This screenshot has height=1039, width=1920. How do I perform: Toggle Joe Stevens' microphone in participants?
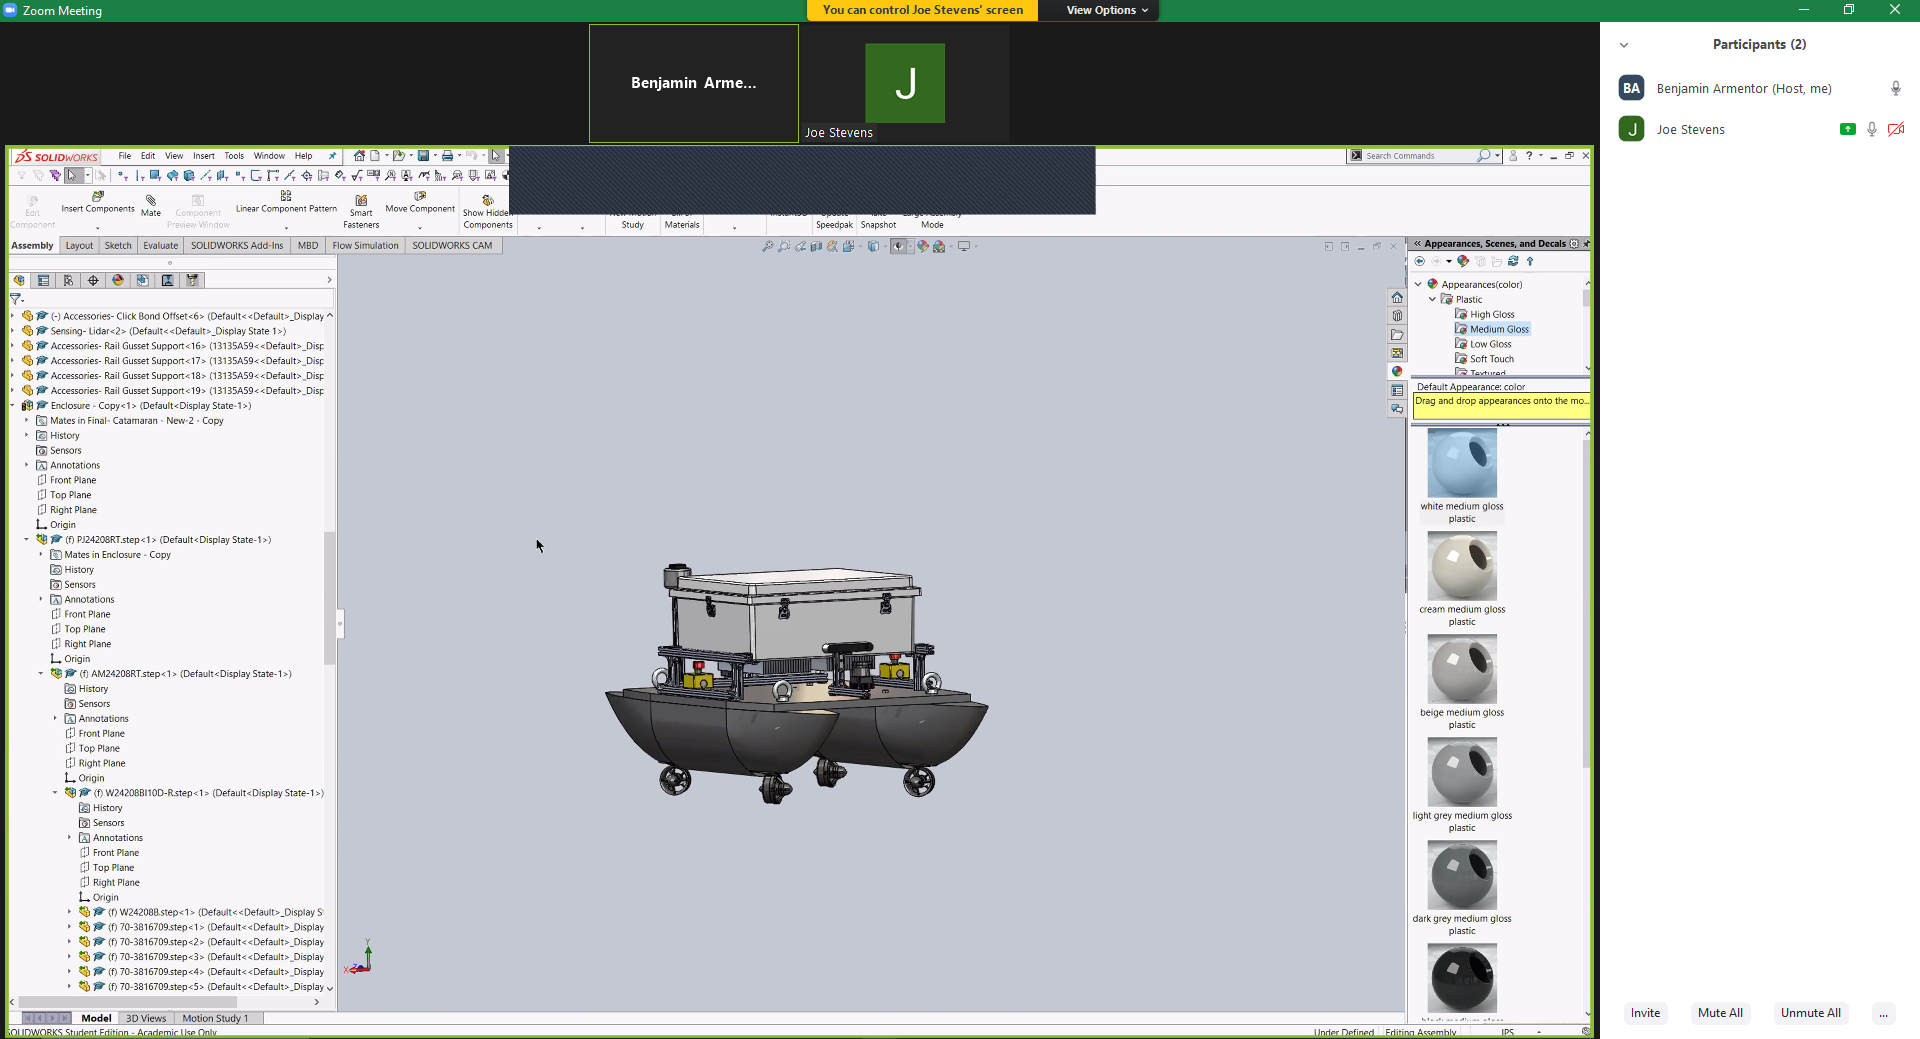click(x=1872, y=129)
